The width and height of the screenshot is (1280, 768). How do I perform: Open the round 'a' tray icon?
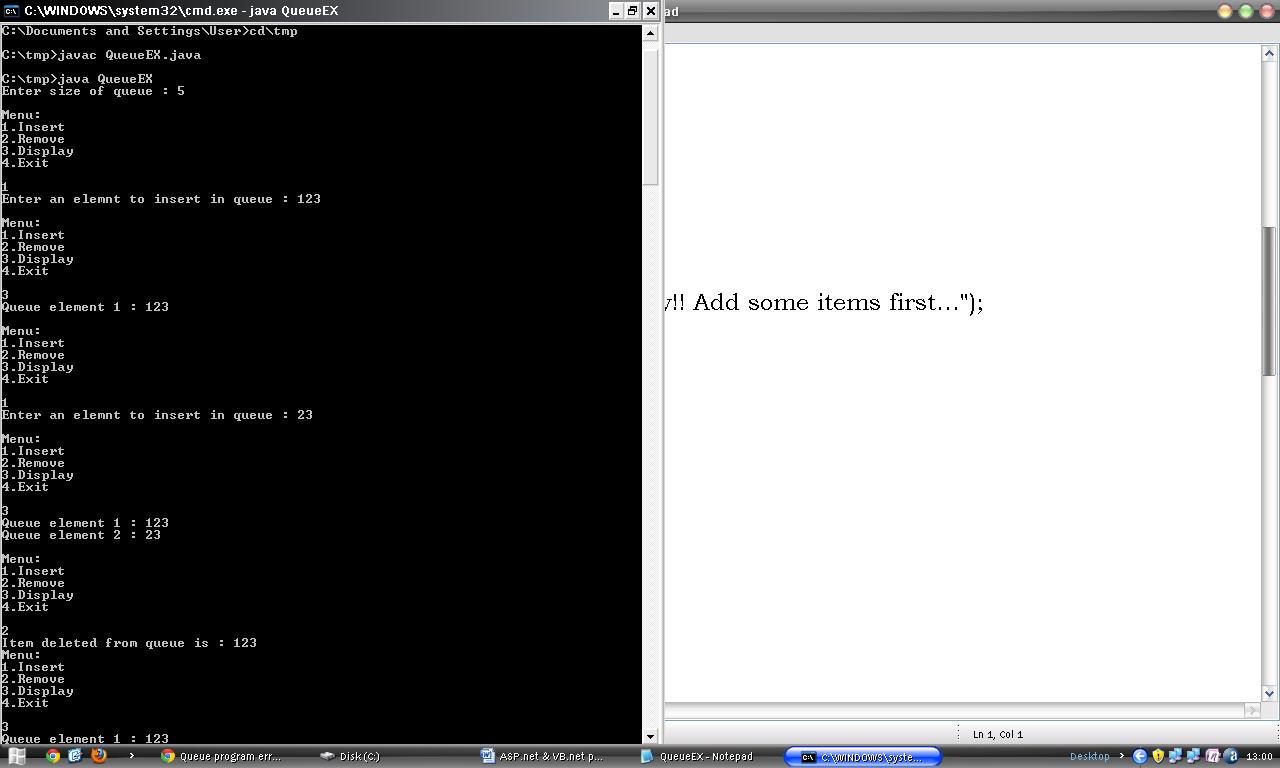point(1230,757)
